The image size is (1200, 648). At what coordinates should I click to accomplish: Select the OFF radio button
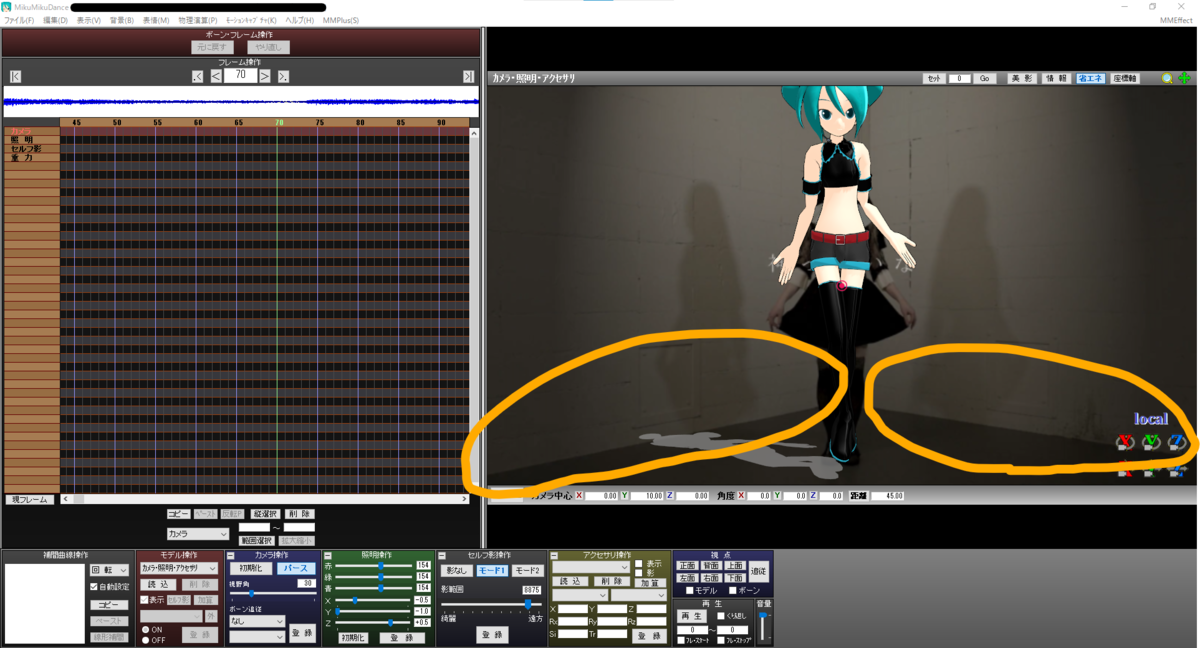pos(144,640)
